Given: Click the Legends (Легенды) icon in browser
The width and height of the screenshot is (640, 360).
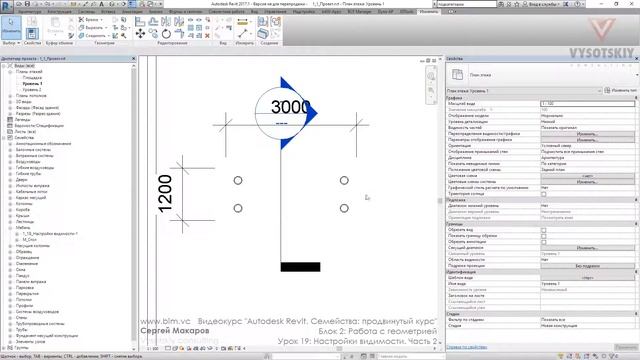Looking at the screenshot, I should [x=10, y=120].
